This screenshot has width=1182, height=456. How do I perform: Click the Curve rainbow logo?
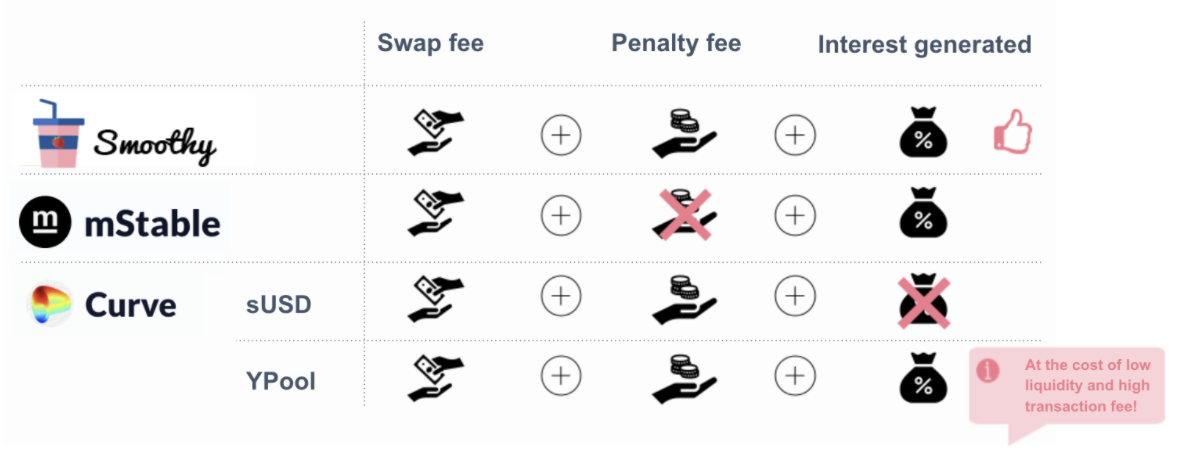pyautogui.click(x=49, y=303)
